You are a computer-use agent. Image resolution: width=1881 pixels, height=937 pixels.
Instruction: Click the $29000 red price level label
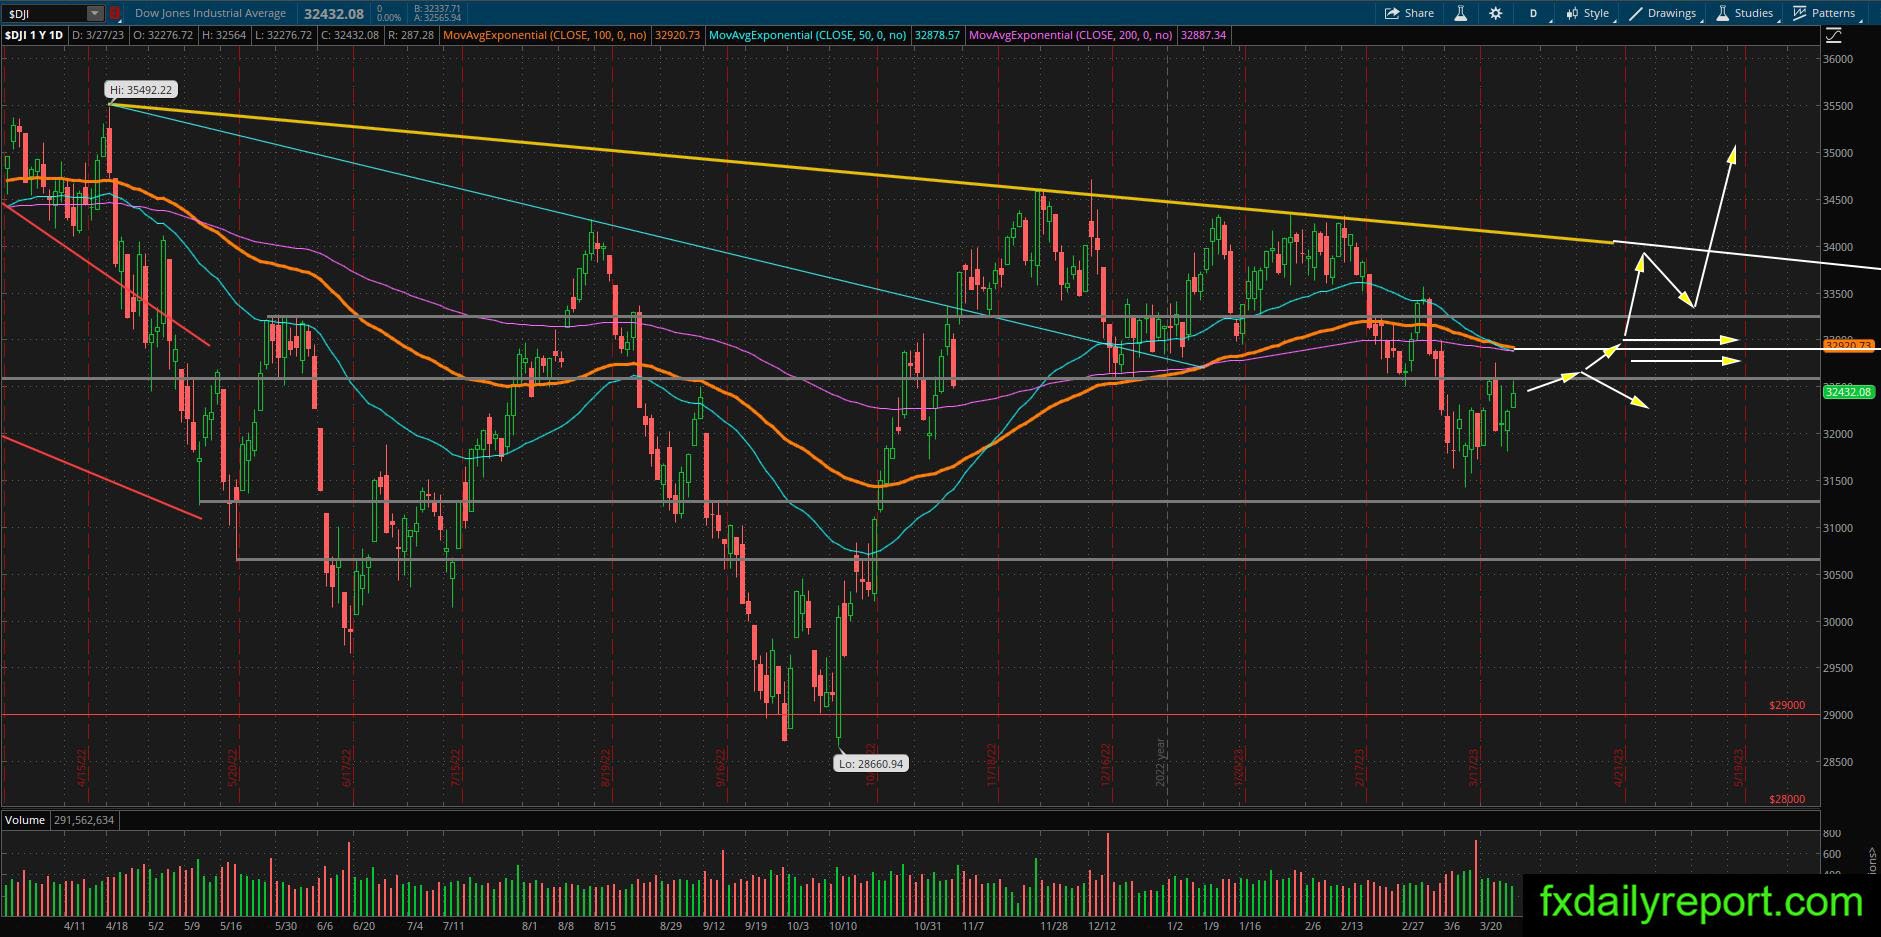point(1787,705)
